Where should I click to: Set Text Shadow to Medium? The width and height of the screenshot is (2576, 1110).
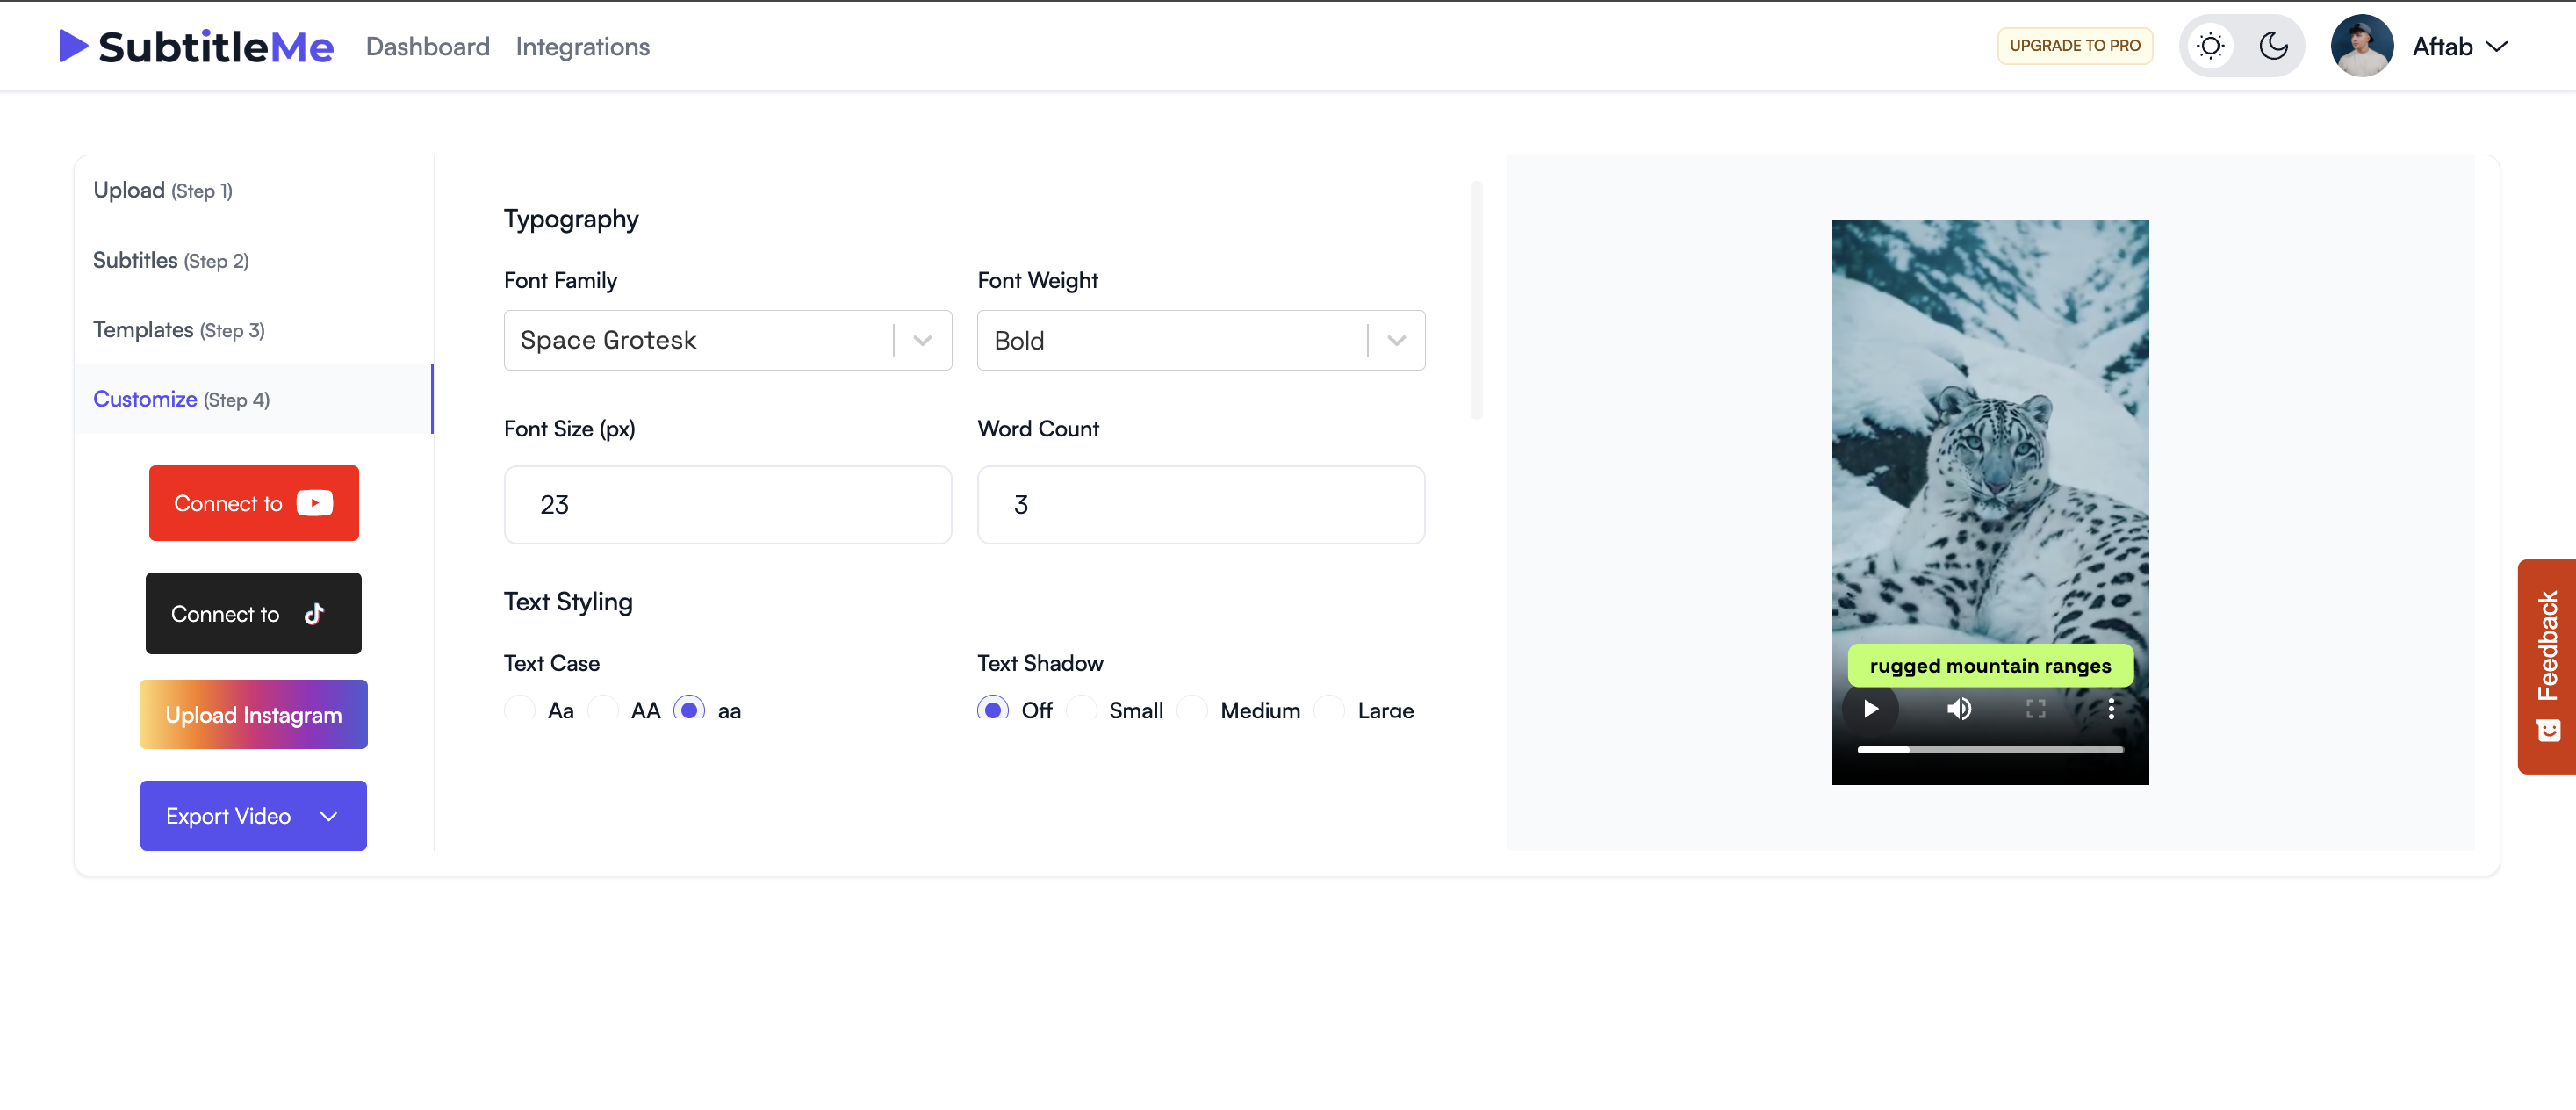point(1192,709)
